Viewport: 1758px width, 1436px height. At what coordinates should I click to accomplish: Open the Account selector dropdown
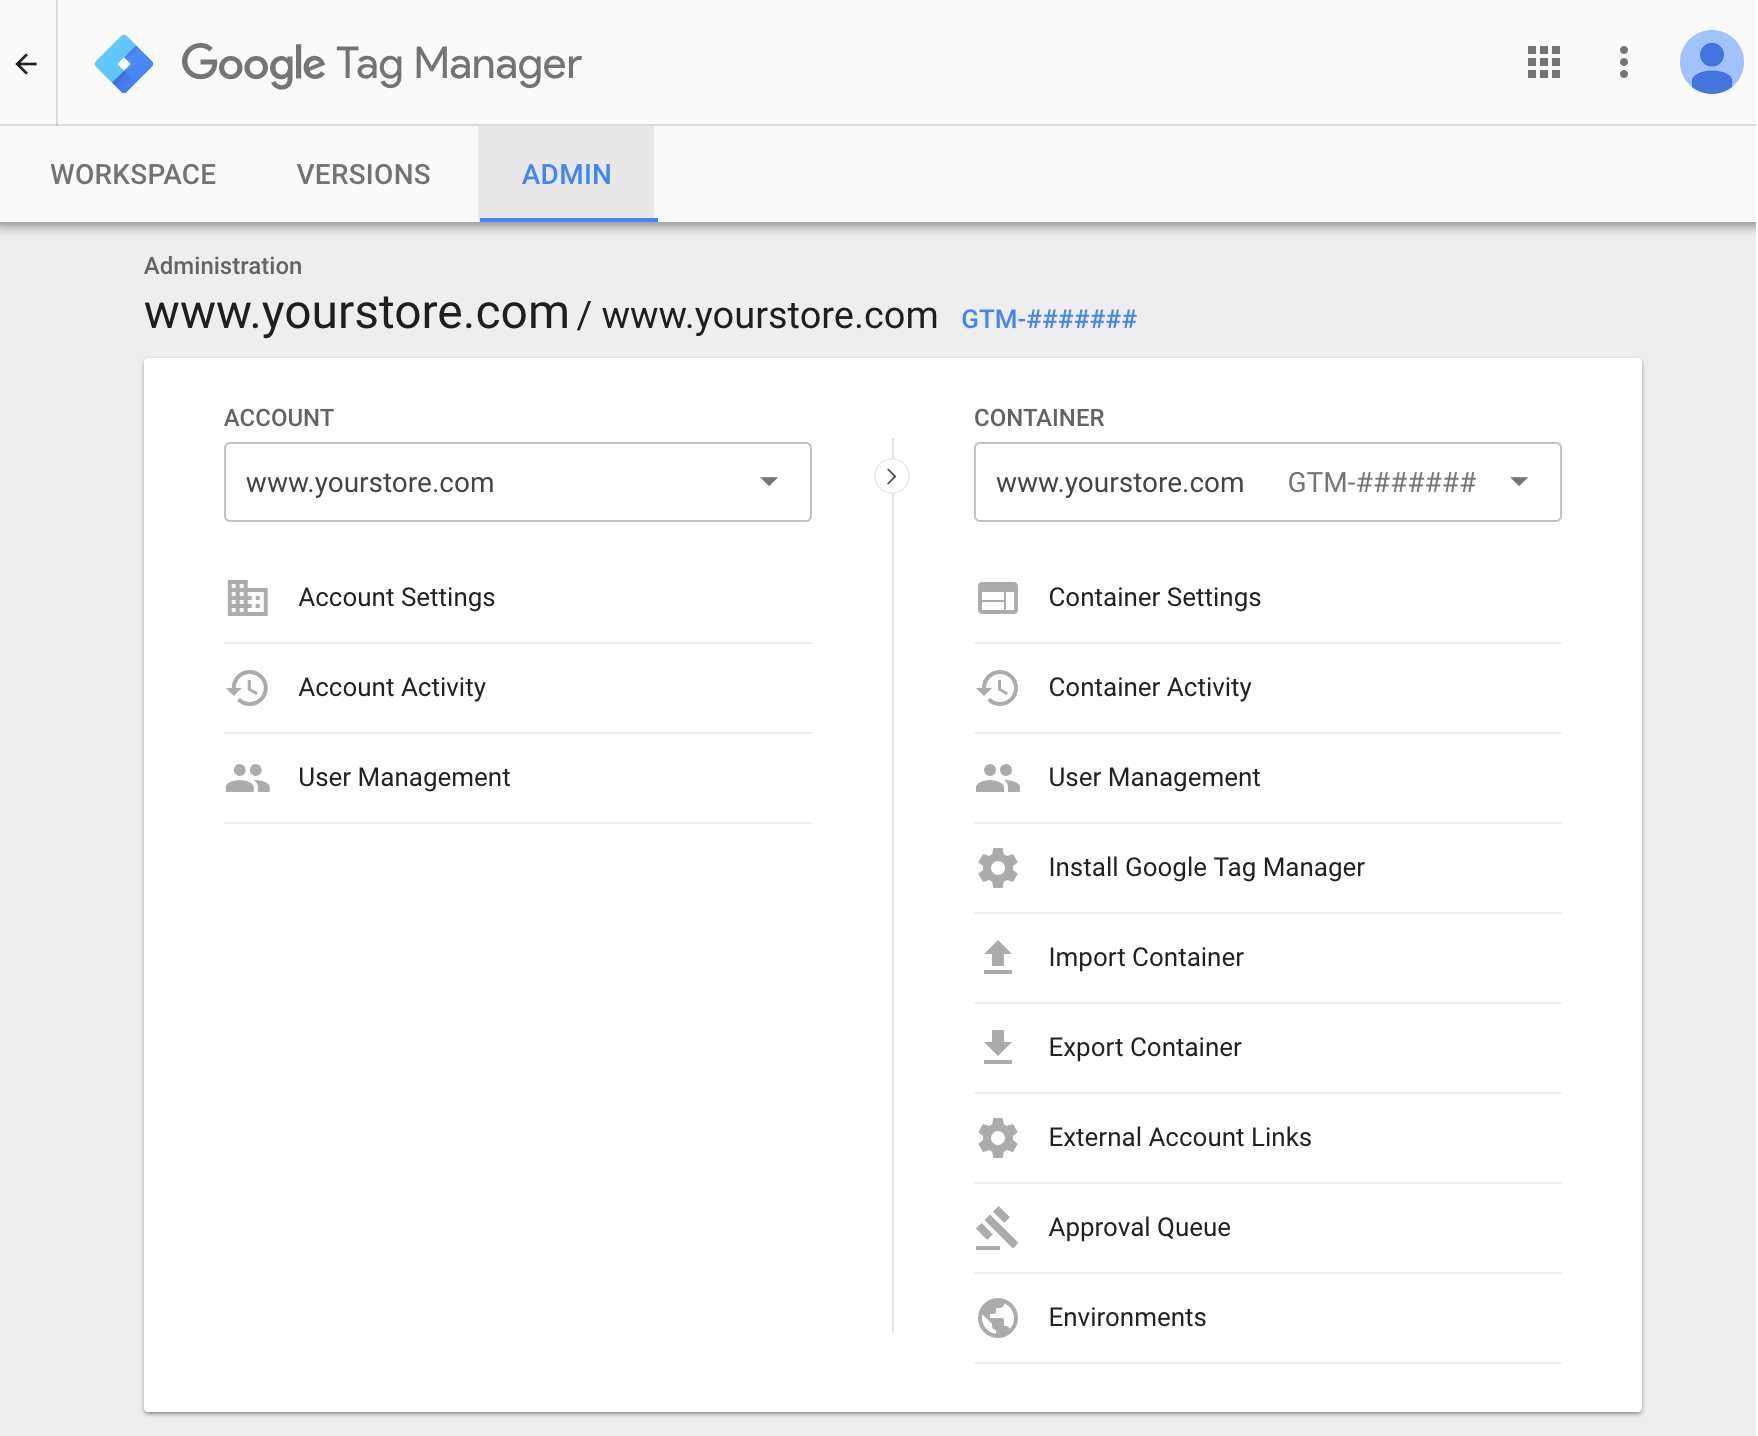[x=517, y=482]
